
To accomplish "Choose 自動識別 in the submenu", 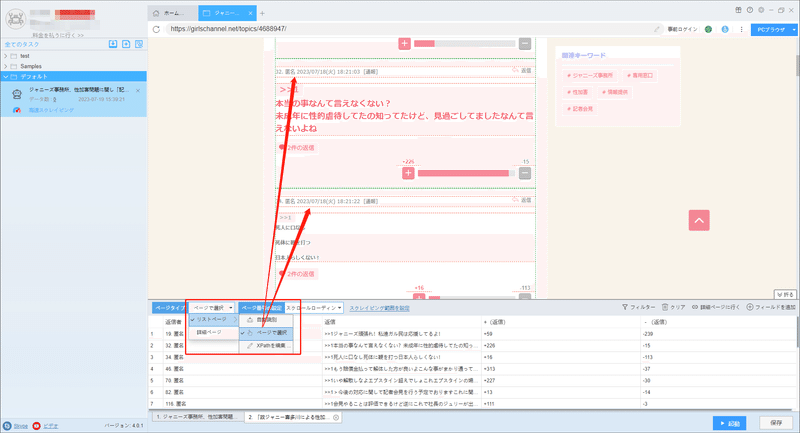I will [x=266, y=320].
